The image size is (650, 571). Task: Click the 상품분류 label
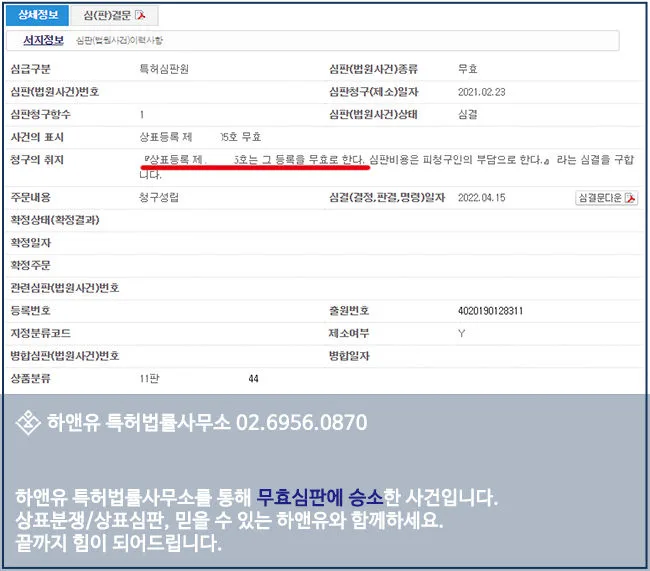pyautogui.click(x=31, y=379)
